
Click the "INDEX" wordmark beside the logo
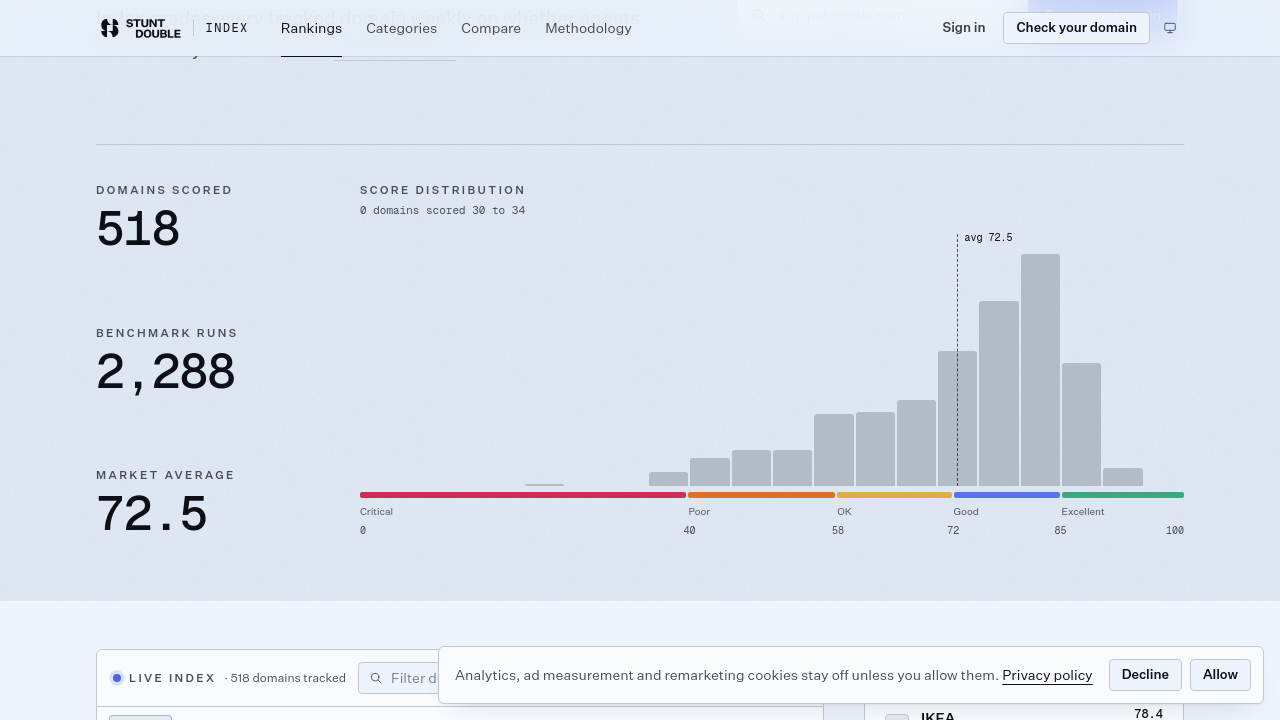point(226,28)
